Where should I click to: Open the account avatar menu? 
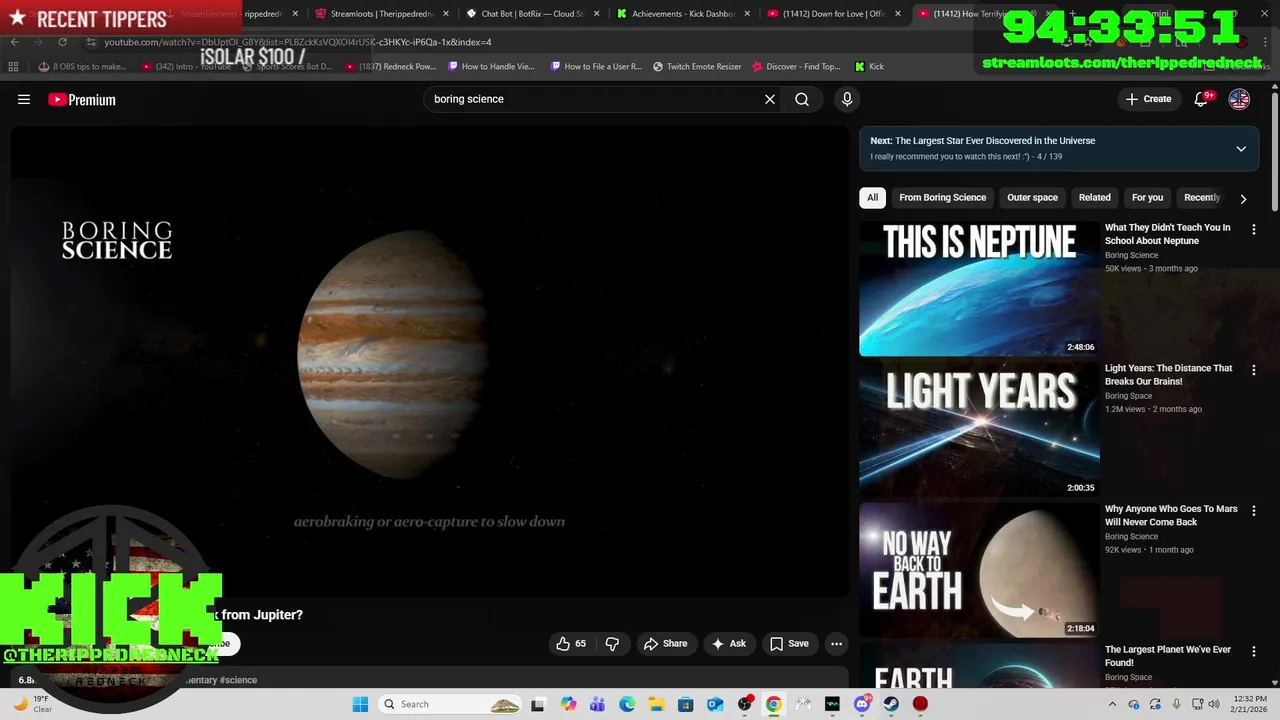(x=1239, y=99)
